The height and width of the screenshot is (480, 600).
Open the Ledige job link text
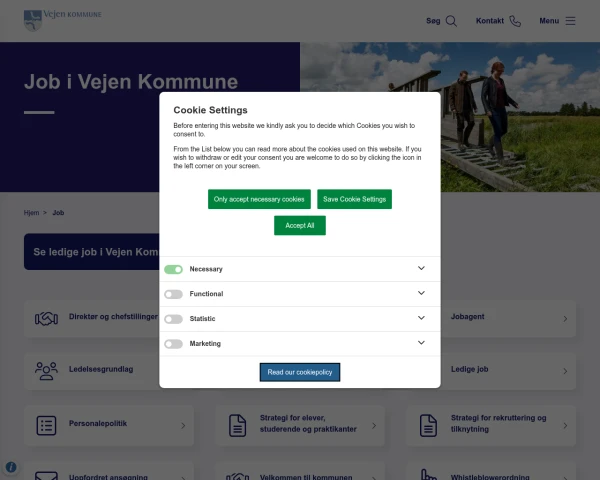click(469, 369)
